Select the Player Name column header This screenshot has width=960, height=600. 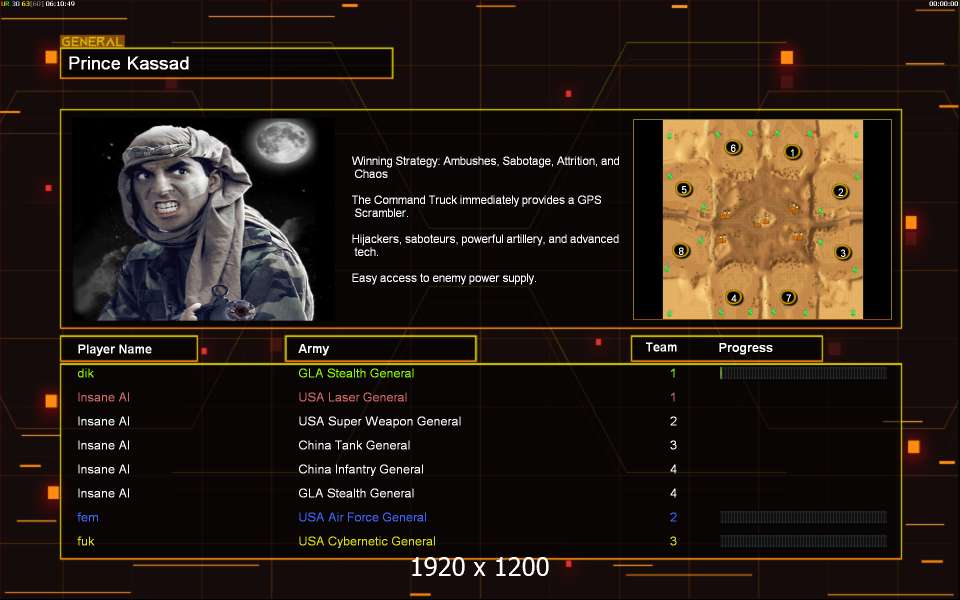pyautogui.click(x=129, y=349)
